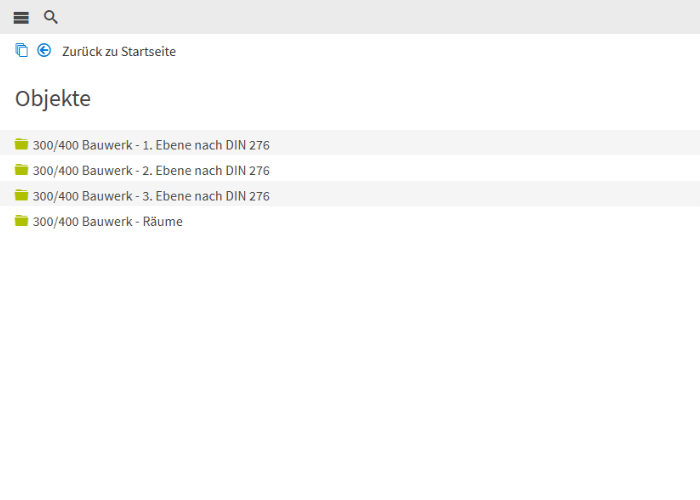This screenshot has width=700, height=500.
Task: Click folder icon of 2. Ebene entry
Action: click(x=21, y=169)
